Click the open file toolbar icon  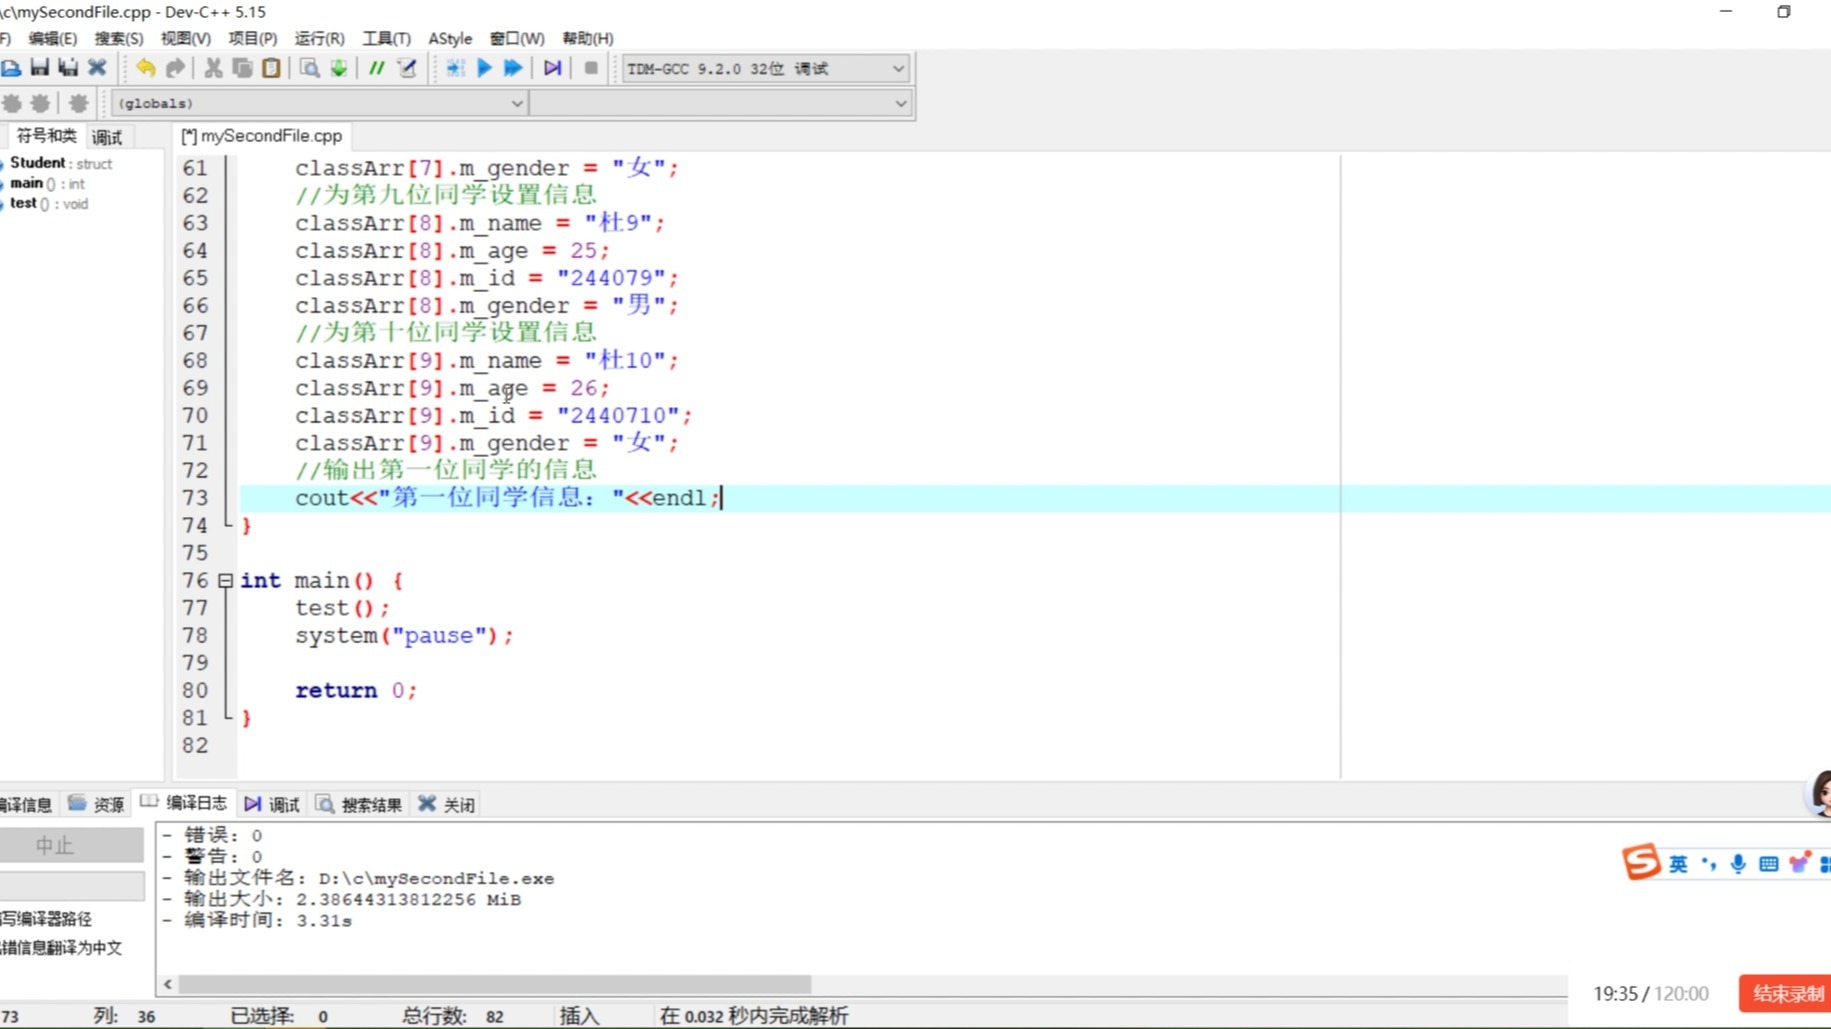[10, 68]
